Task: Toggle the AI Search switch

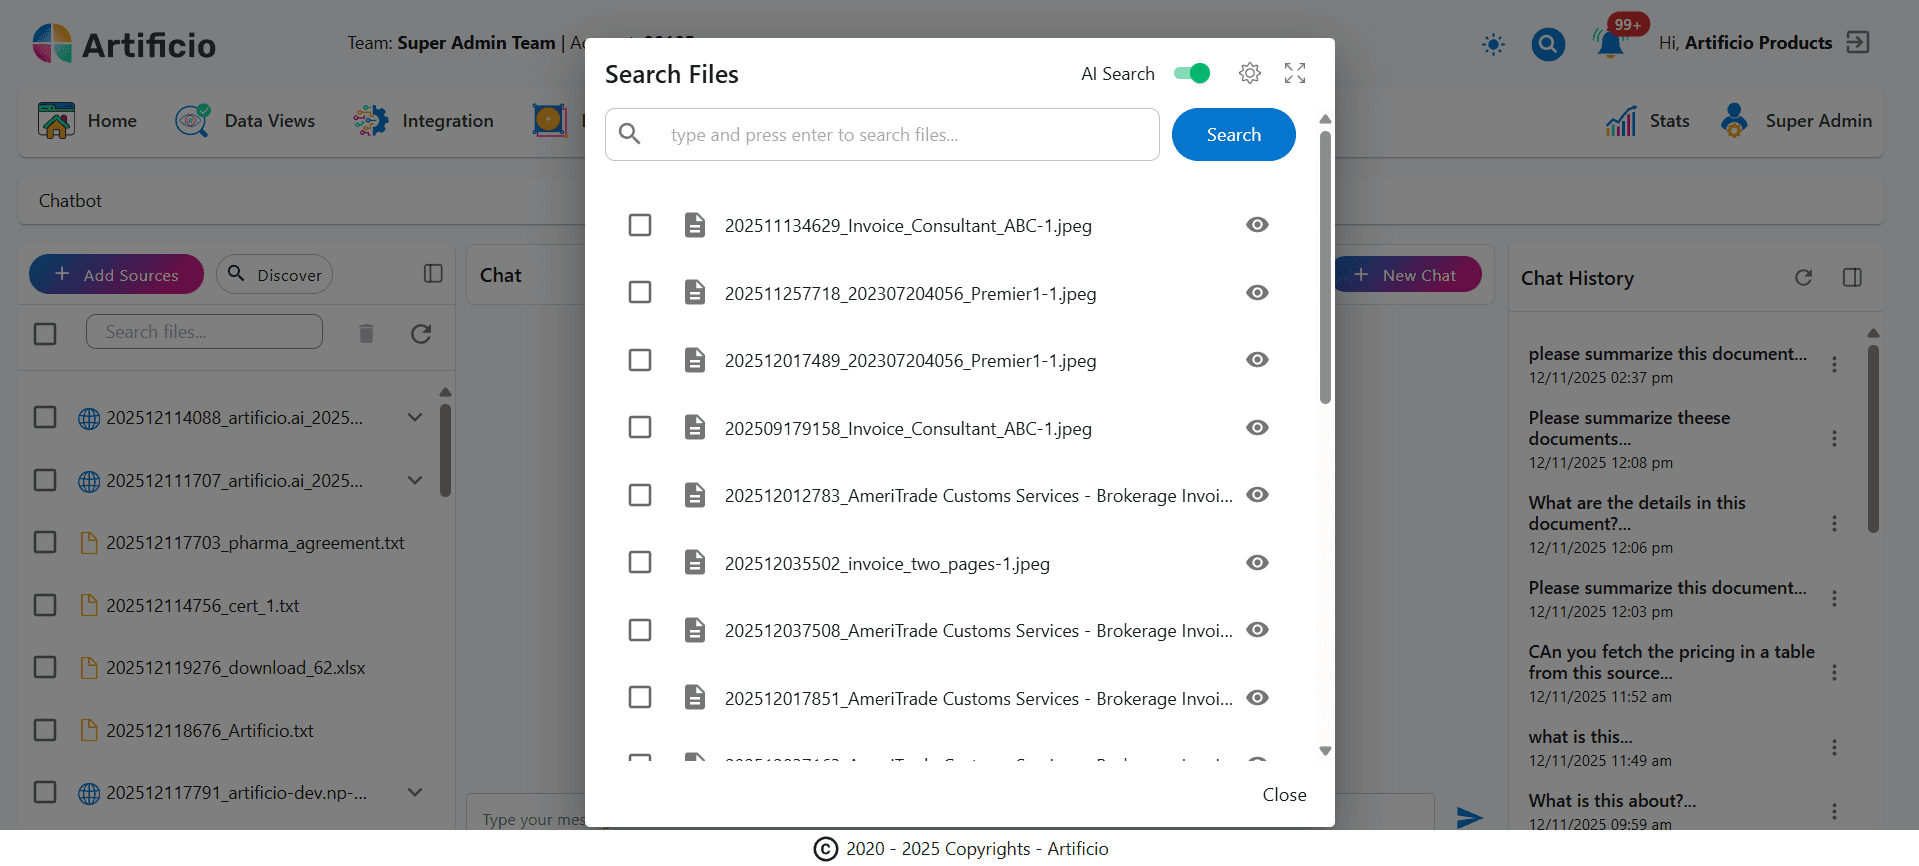Action: click(1192, 73)
